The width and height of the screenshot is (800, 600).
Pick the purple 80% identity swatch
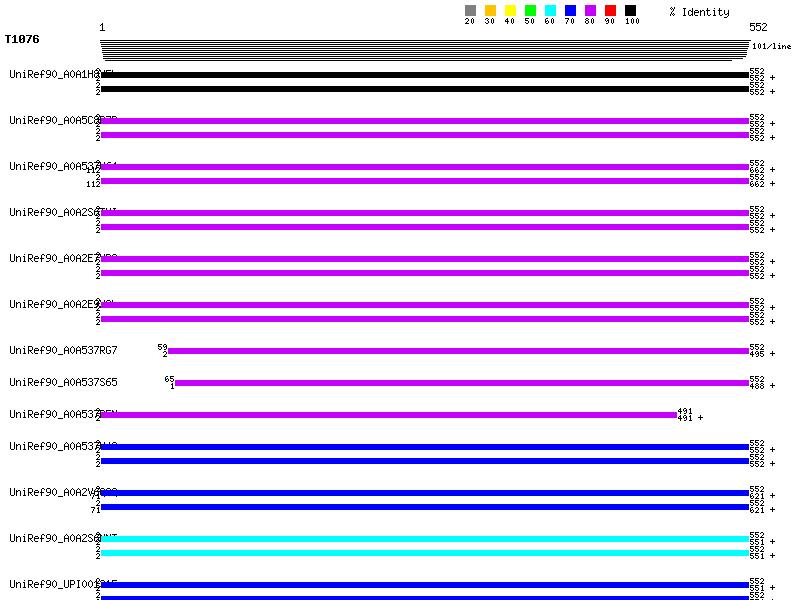tap(590, 11)
